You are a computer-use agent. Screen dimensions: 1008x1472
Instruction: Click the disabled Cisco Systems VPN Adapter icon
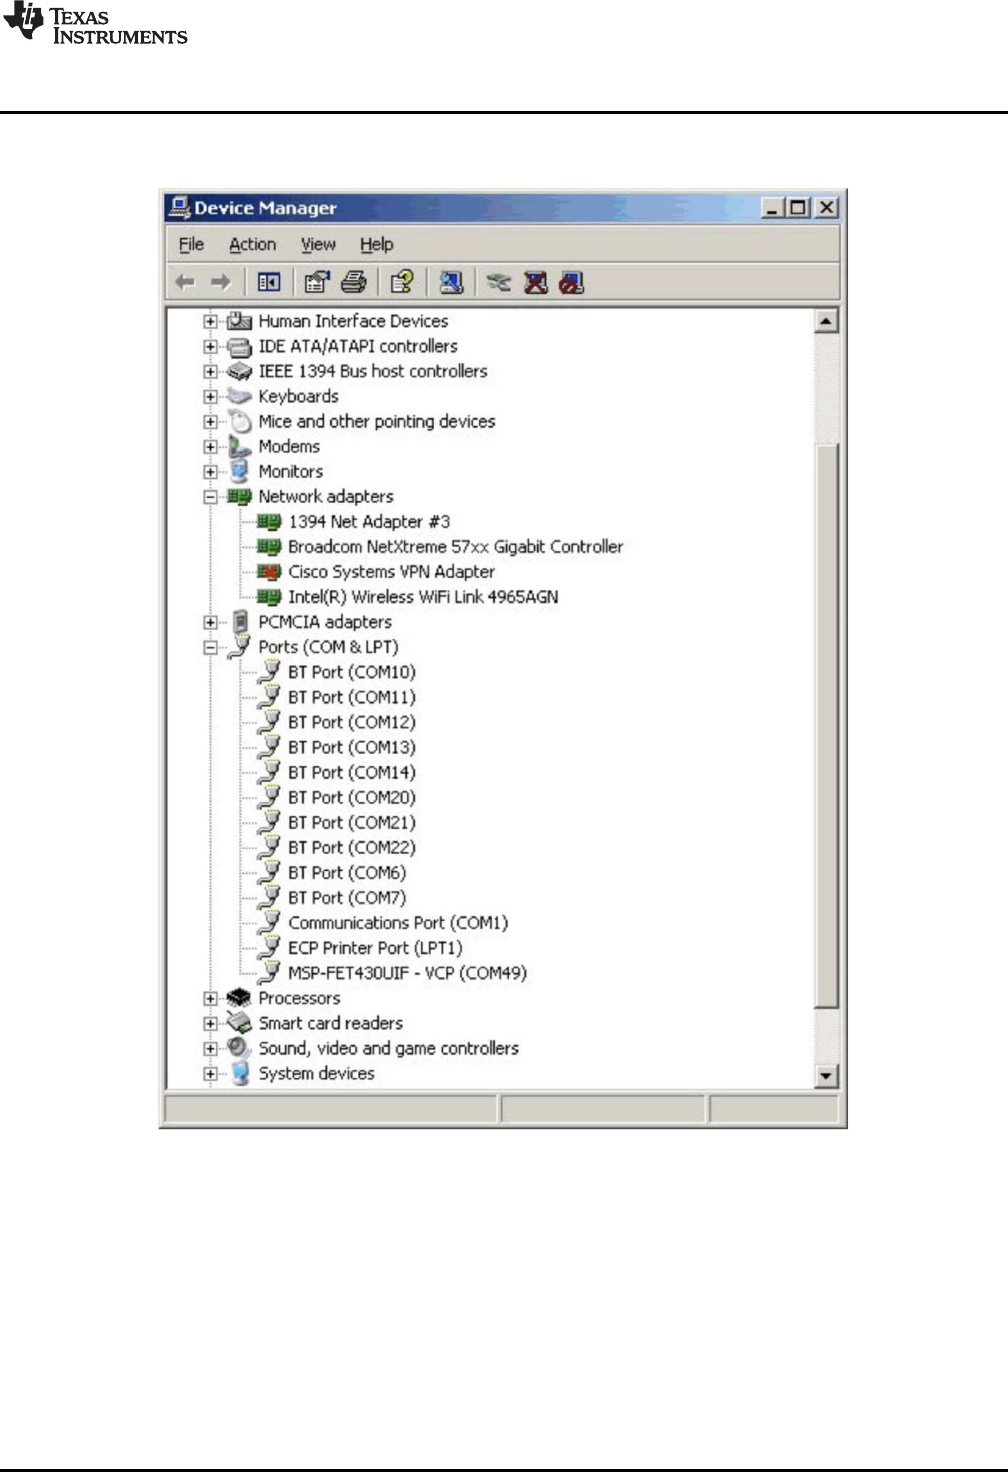[x=269, y=571]
